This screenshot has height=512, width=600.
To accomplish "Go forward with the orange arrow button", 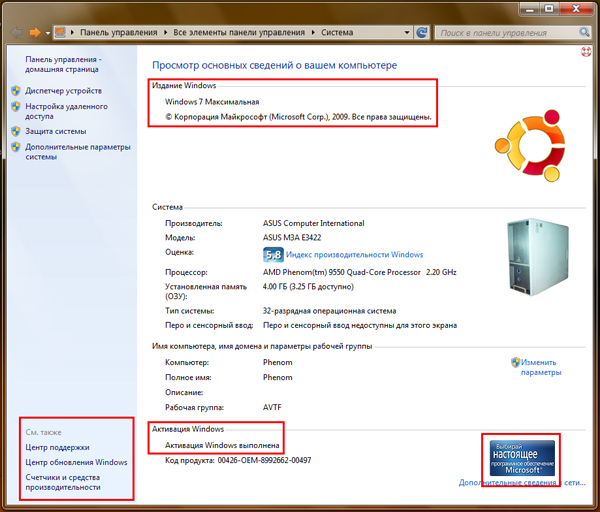I will 35,33.
